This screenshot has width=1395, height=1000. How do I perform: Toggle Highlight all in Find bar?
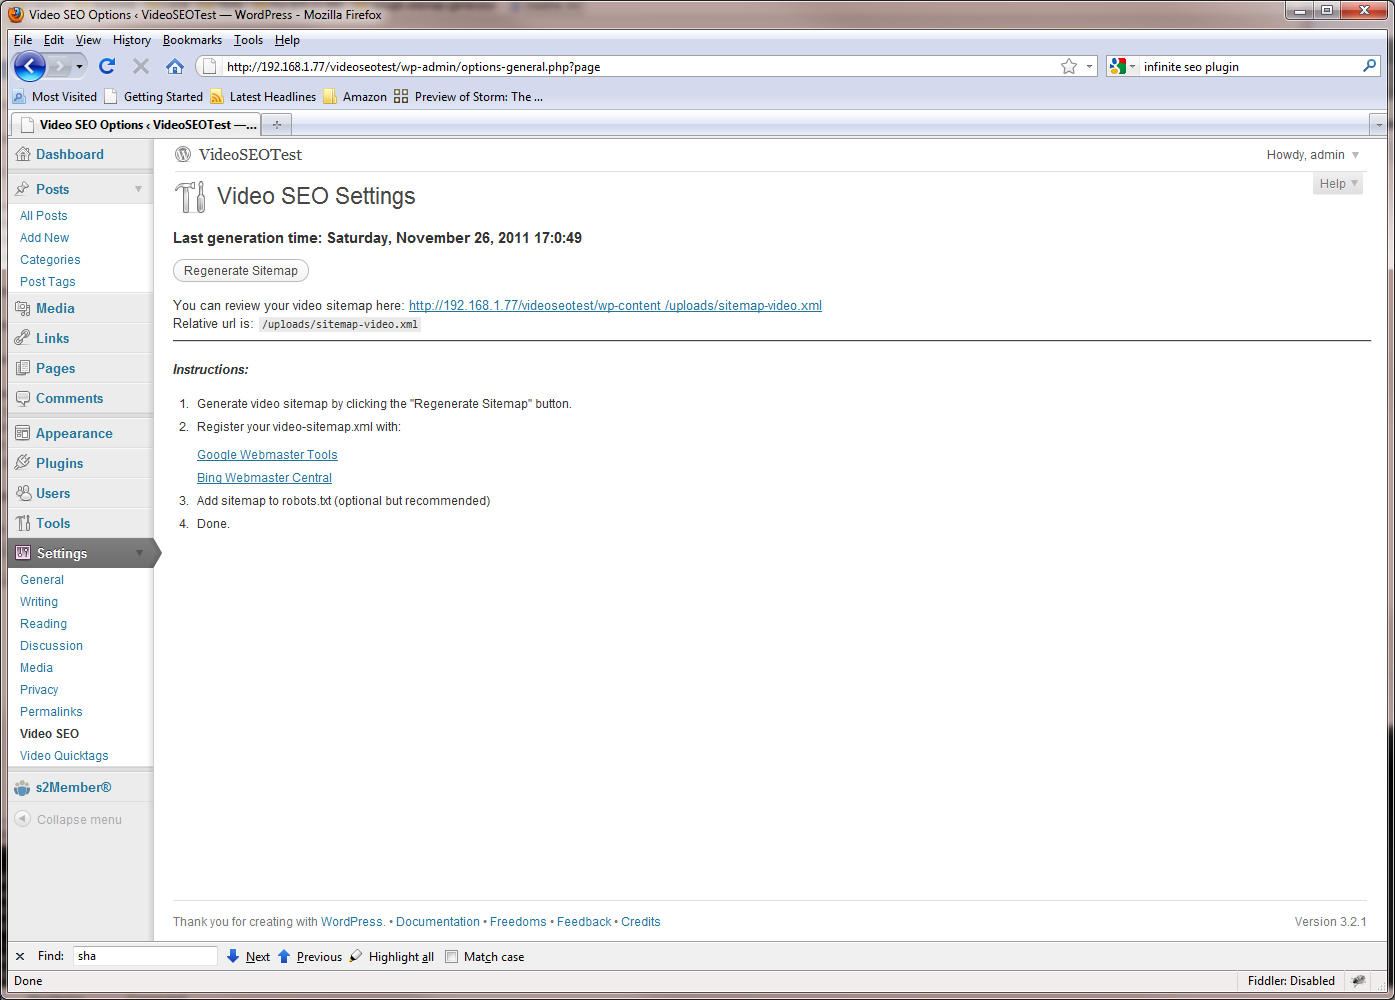coord(392,957)
